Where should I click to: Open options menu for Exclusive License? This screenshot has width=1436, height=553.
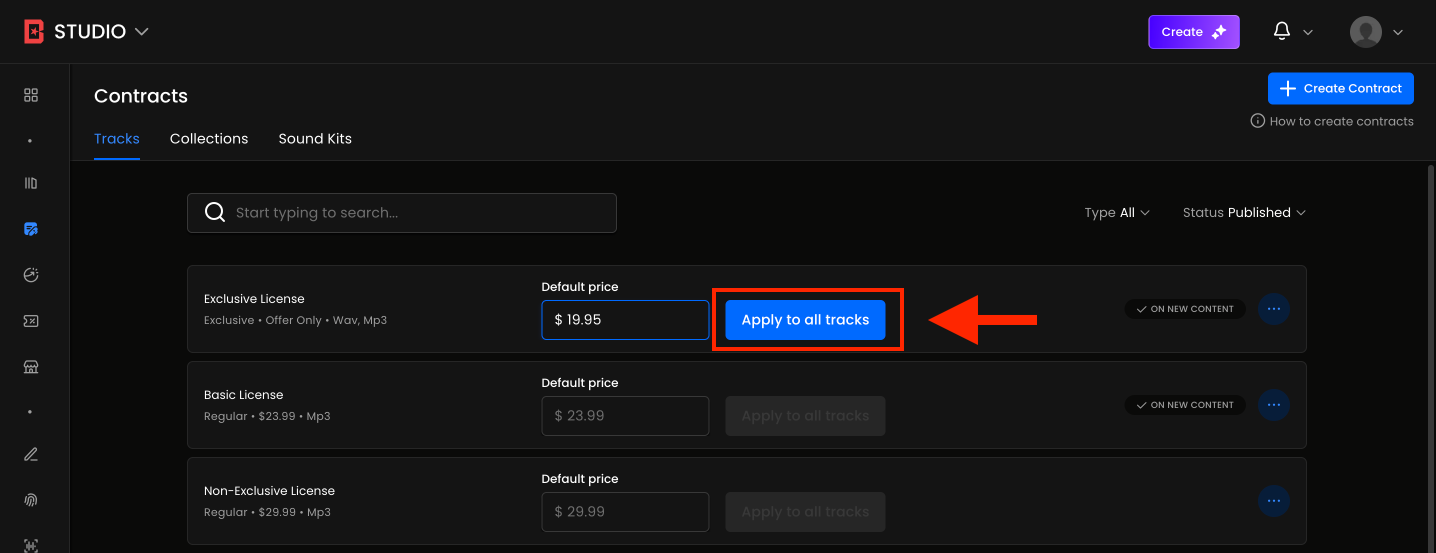pyautogui.click(x=1273, y=309)
